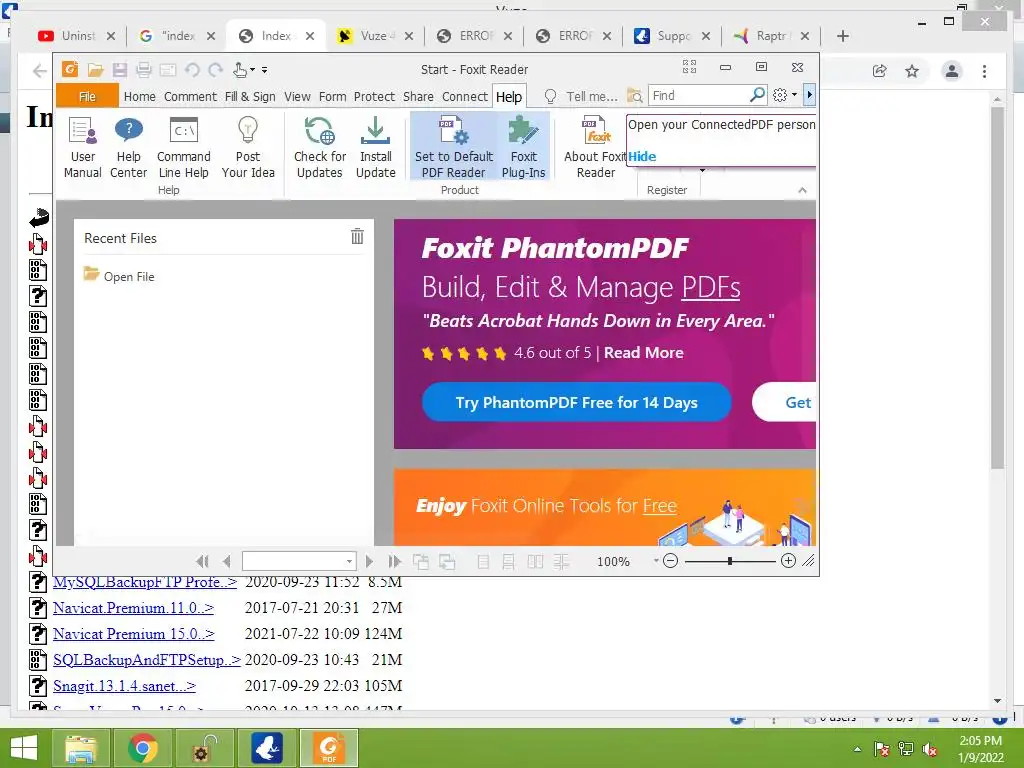1024x768 pixels.
Task: Open Chrome new tab plus button
Action: tap(842, 36)
